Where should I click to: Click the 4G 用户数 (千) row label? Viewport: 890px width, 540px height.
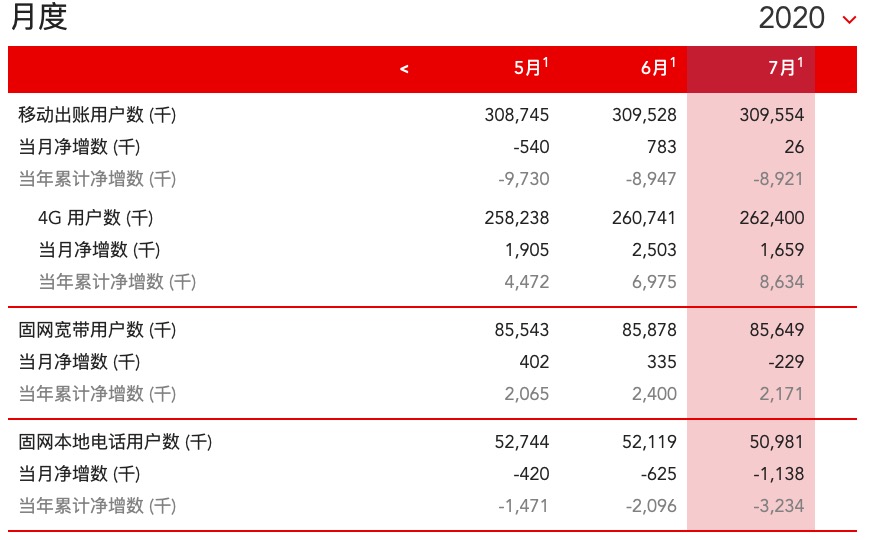(96, 218)
